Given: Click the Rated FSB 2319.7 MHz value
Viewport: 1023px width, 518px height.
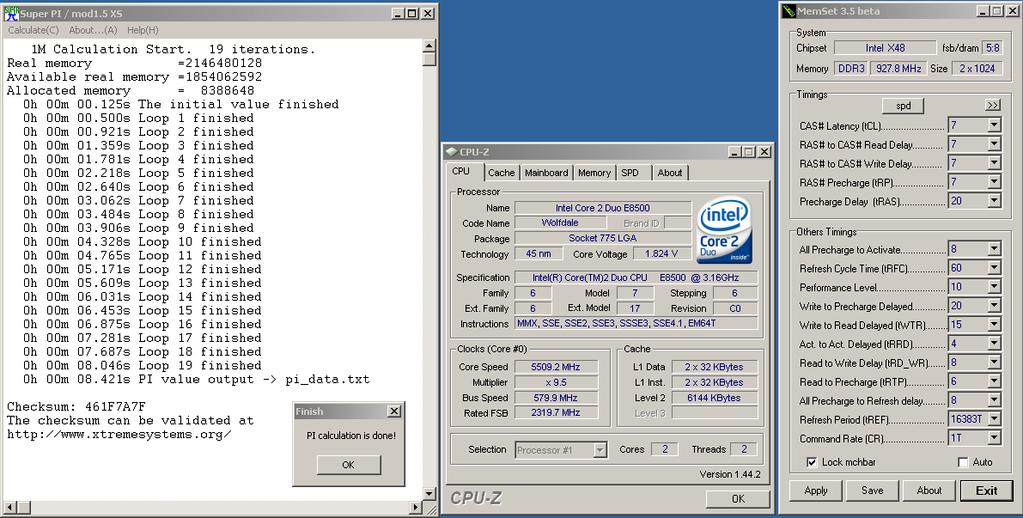Looking at the screenshot, I should coord(556,413).
